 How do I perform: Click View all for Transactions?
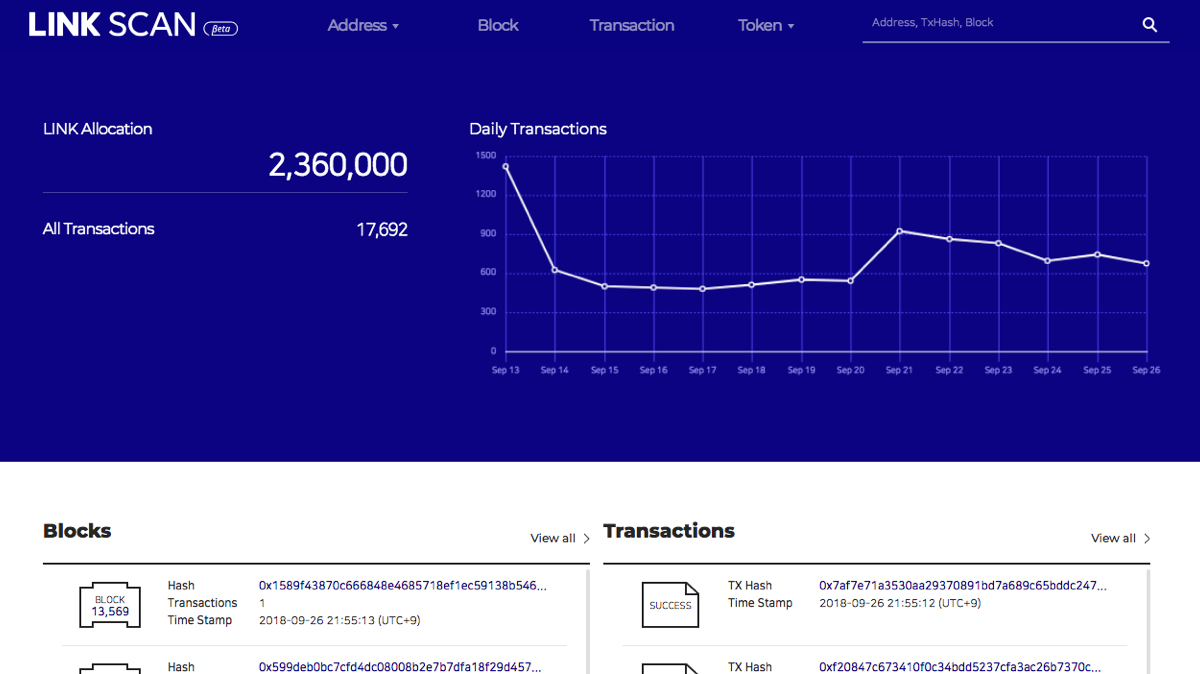pos(1113,539)
